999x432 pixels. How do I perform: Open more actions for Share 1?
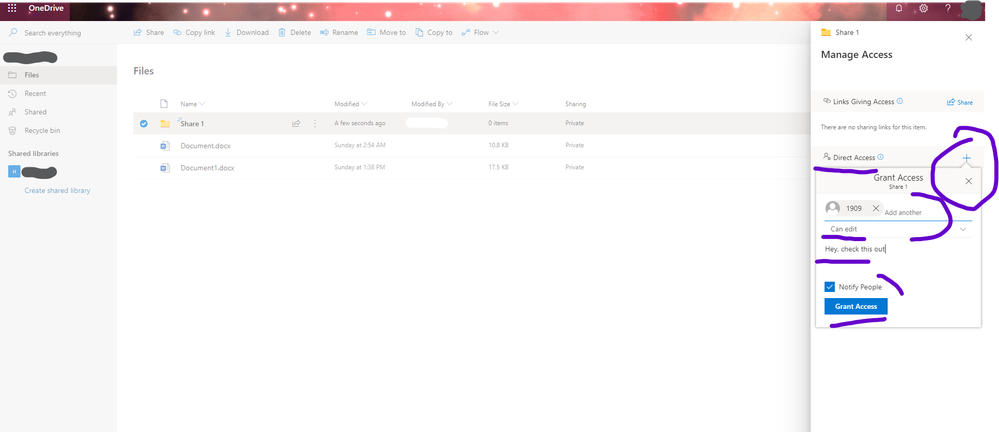tap(315, 124)
